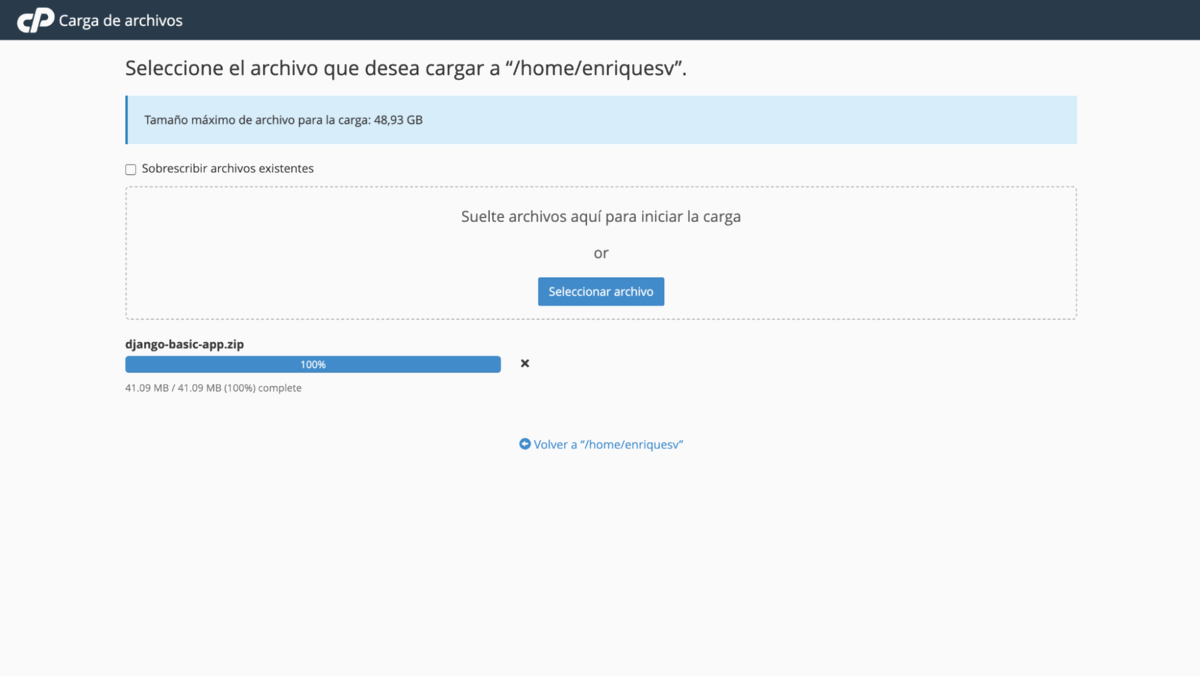Click the django-basic-app.zip file name
1200x677 pixels.
[184, 344]
